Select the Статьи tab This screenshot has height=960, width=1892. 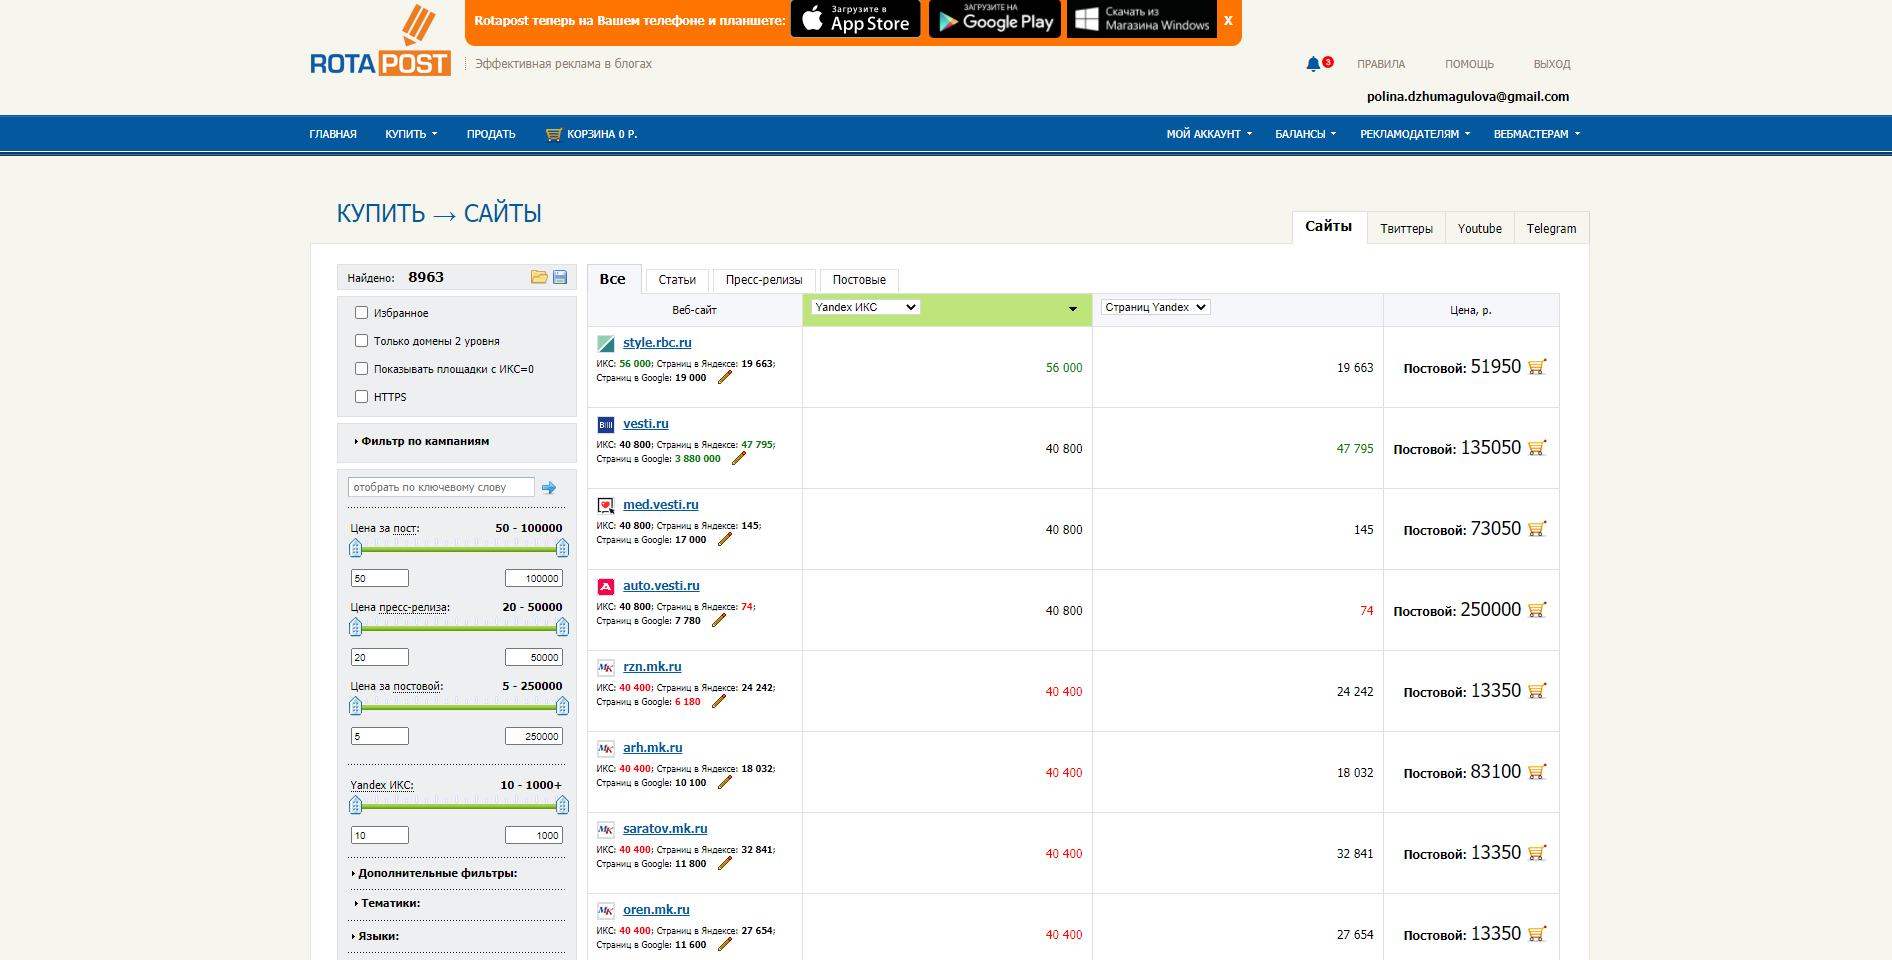(677, 280)
